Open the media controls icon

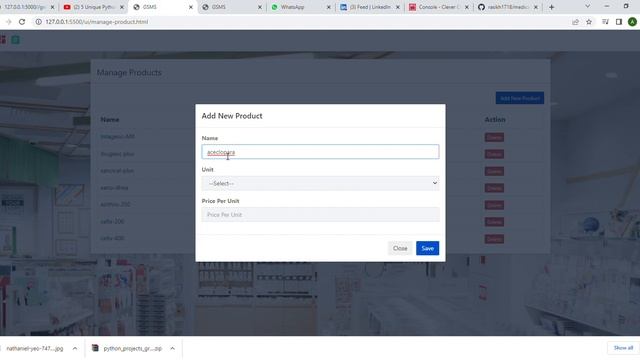click(x=605, y=22)
